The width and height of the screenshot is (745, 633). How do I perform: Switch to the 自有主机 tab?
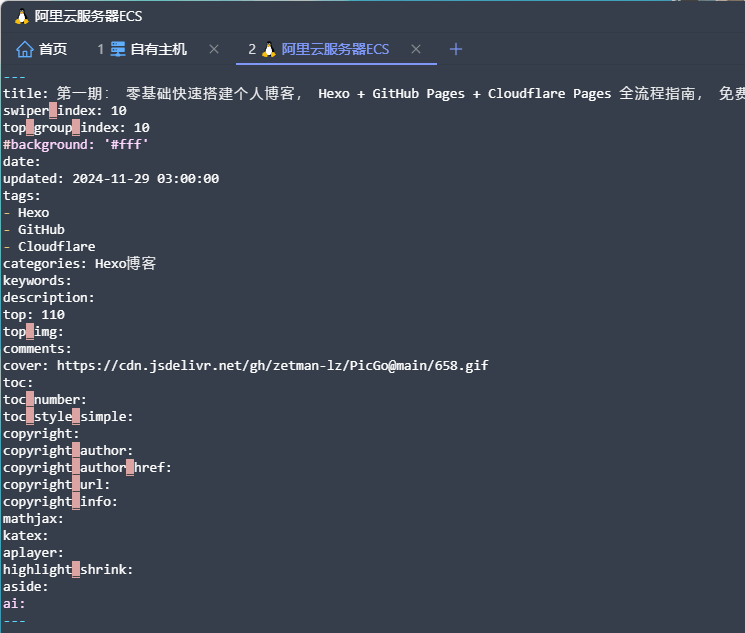(142, 49)
